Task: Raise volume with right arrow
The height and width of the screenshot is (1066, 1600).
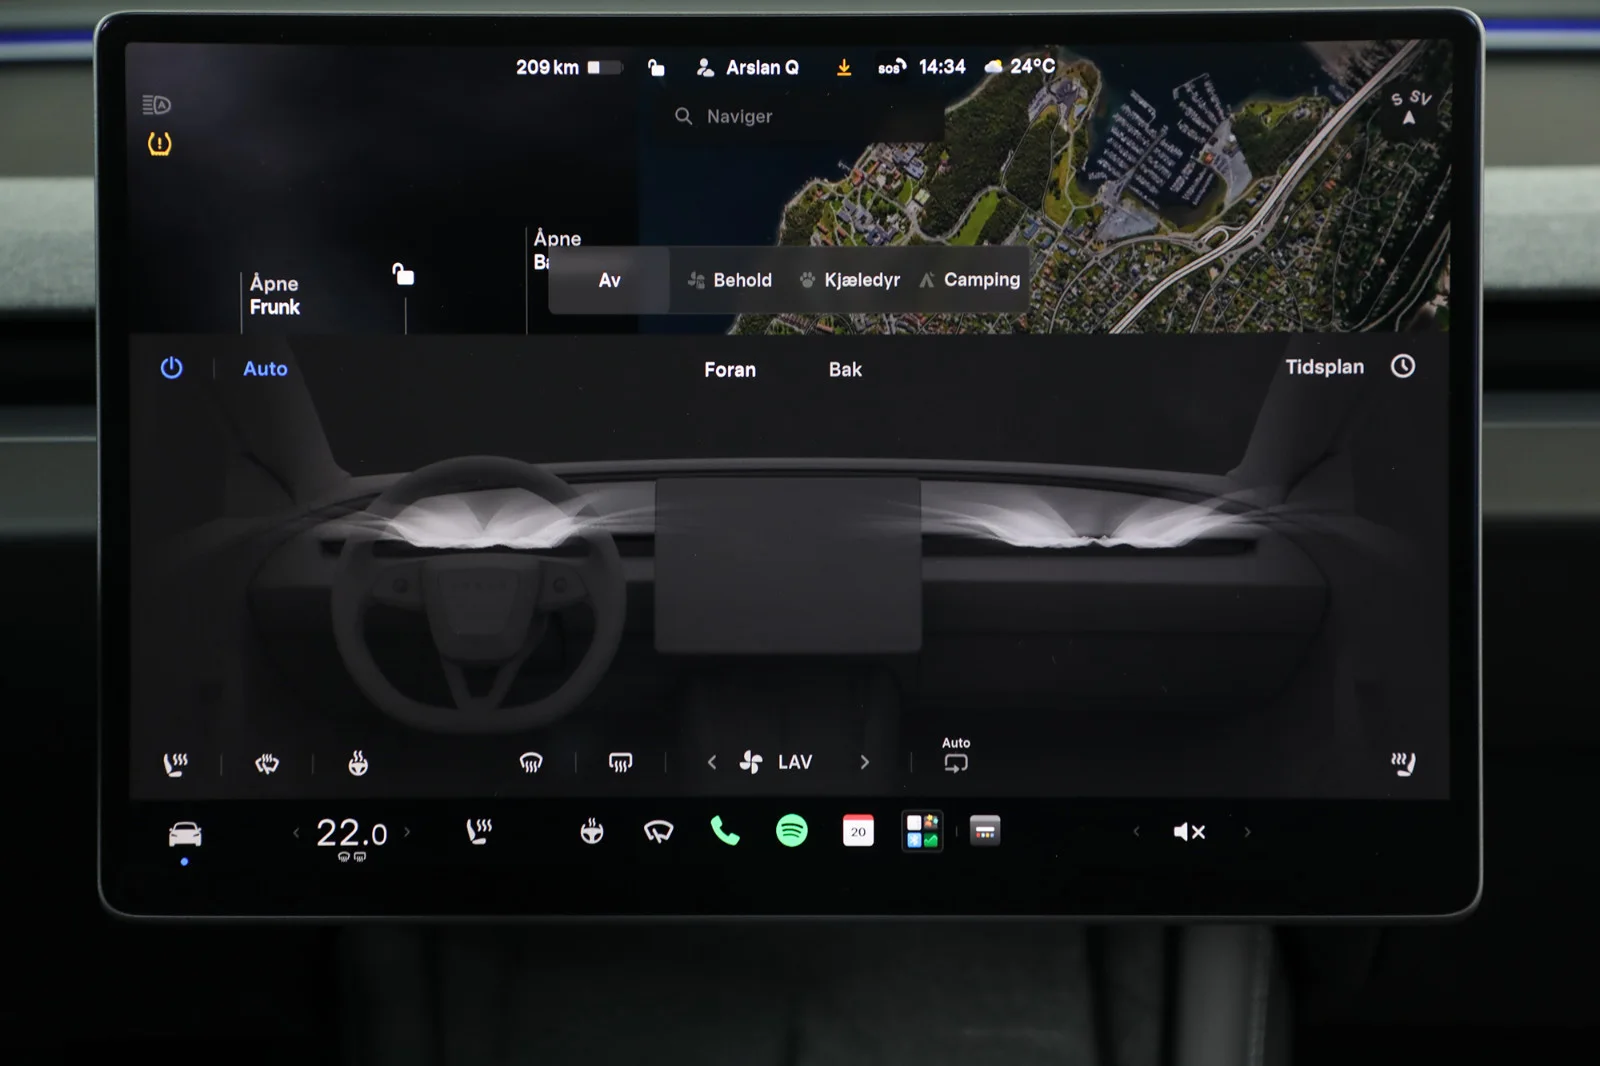Action: tap(1247, 831)
